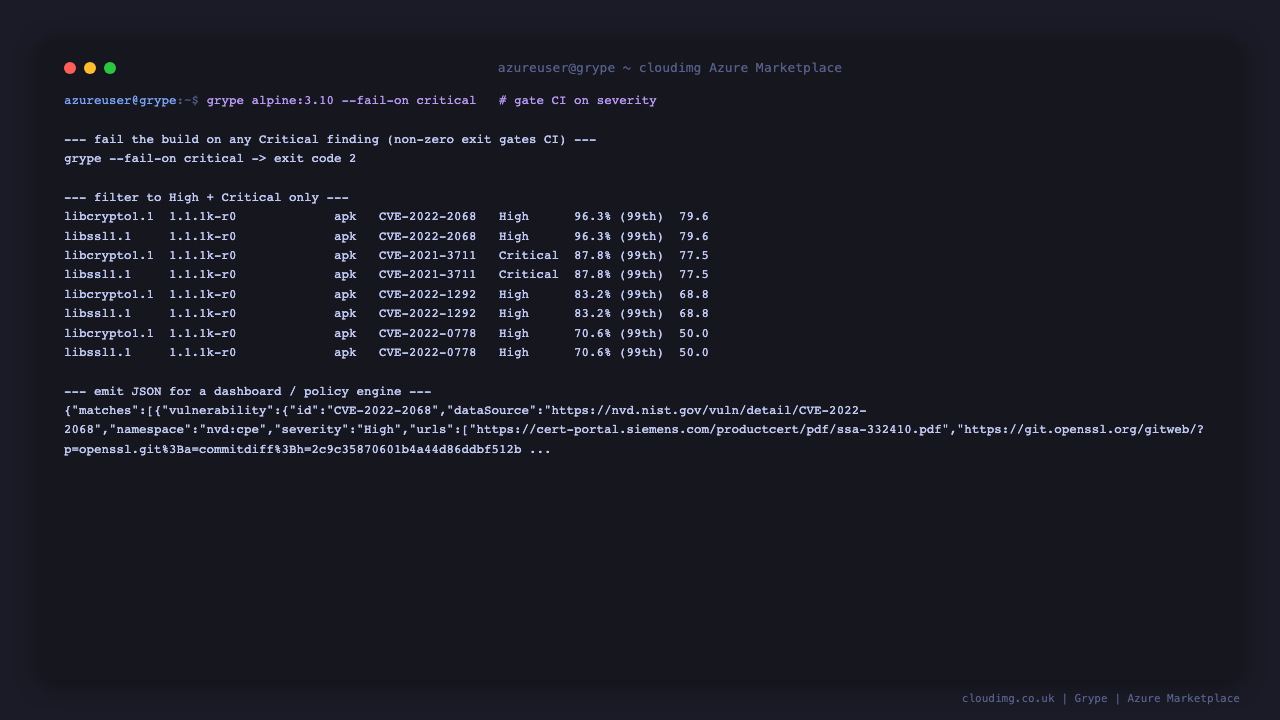Click 87.8% (99th) in the libcrypto1.1 row
Image resolution: width=1280 pixels, height=720 pixels.
pos(619,256)
